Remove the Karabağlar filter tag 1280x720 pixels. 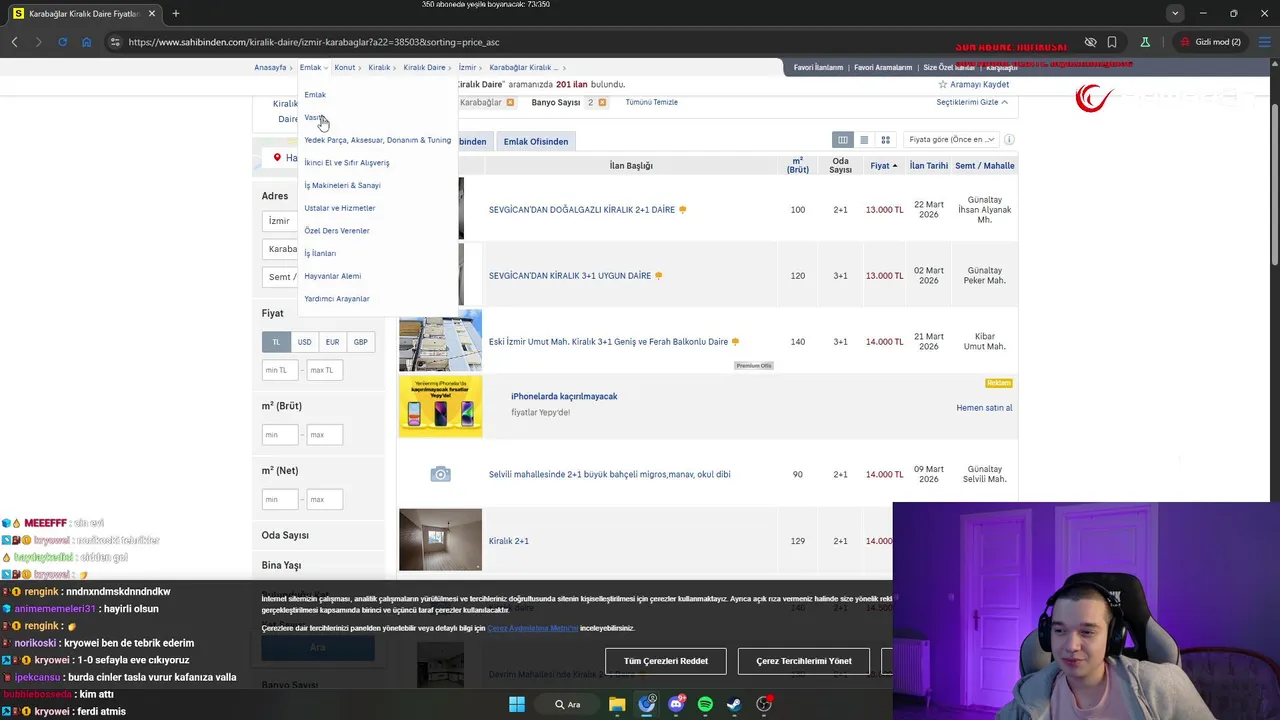(x=510, y=103)
